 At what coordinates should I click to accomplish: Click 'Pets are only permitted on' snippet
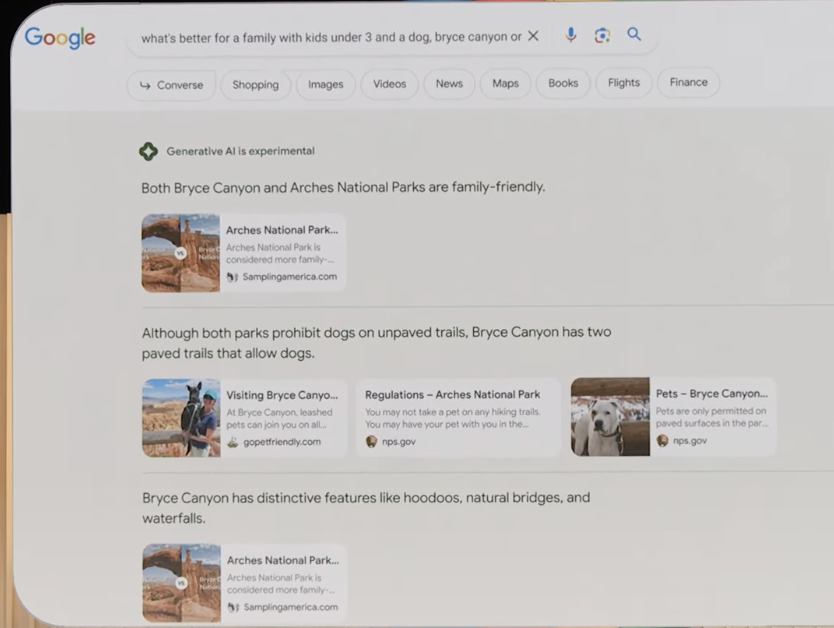pos(712,417)
